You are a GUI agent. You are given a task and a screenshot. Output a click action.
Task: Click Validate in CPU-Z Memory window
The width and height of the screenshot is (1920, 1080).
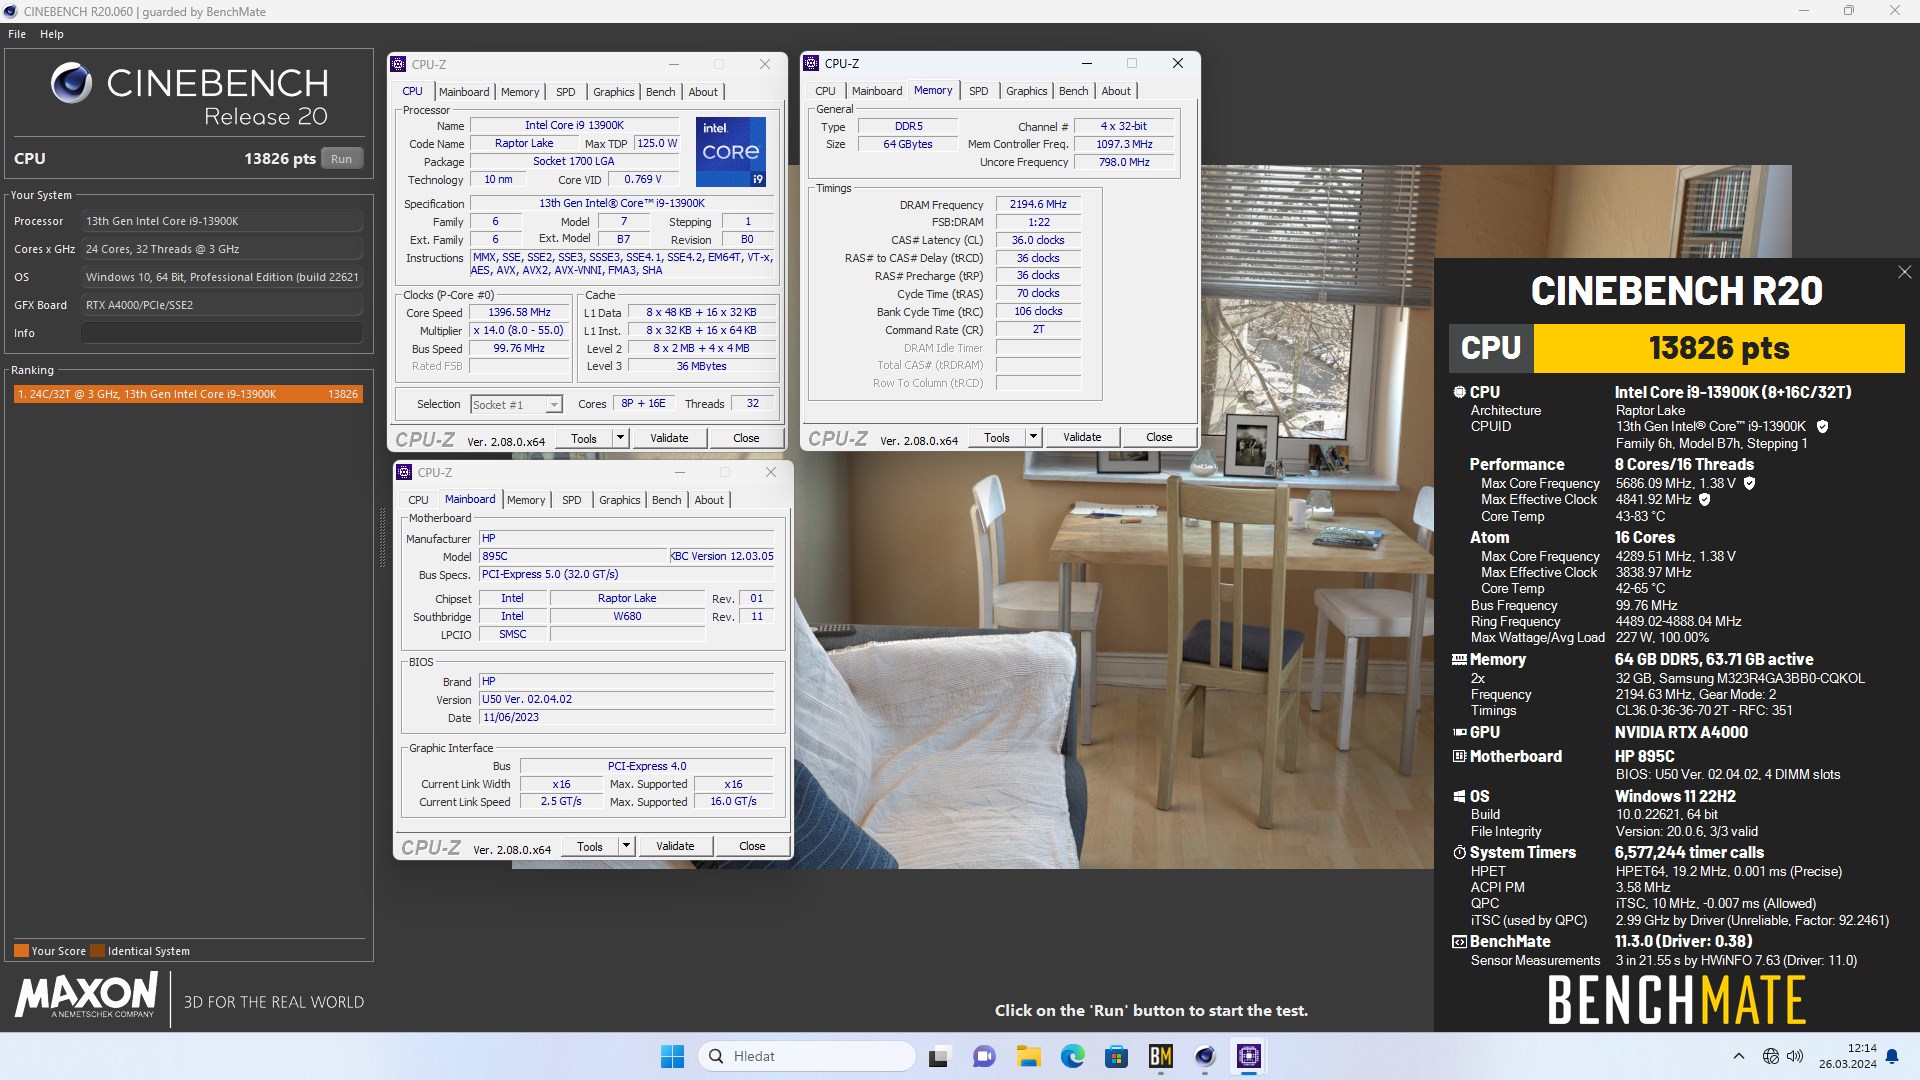(x=1082, y=437)
